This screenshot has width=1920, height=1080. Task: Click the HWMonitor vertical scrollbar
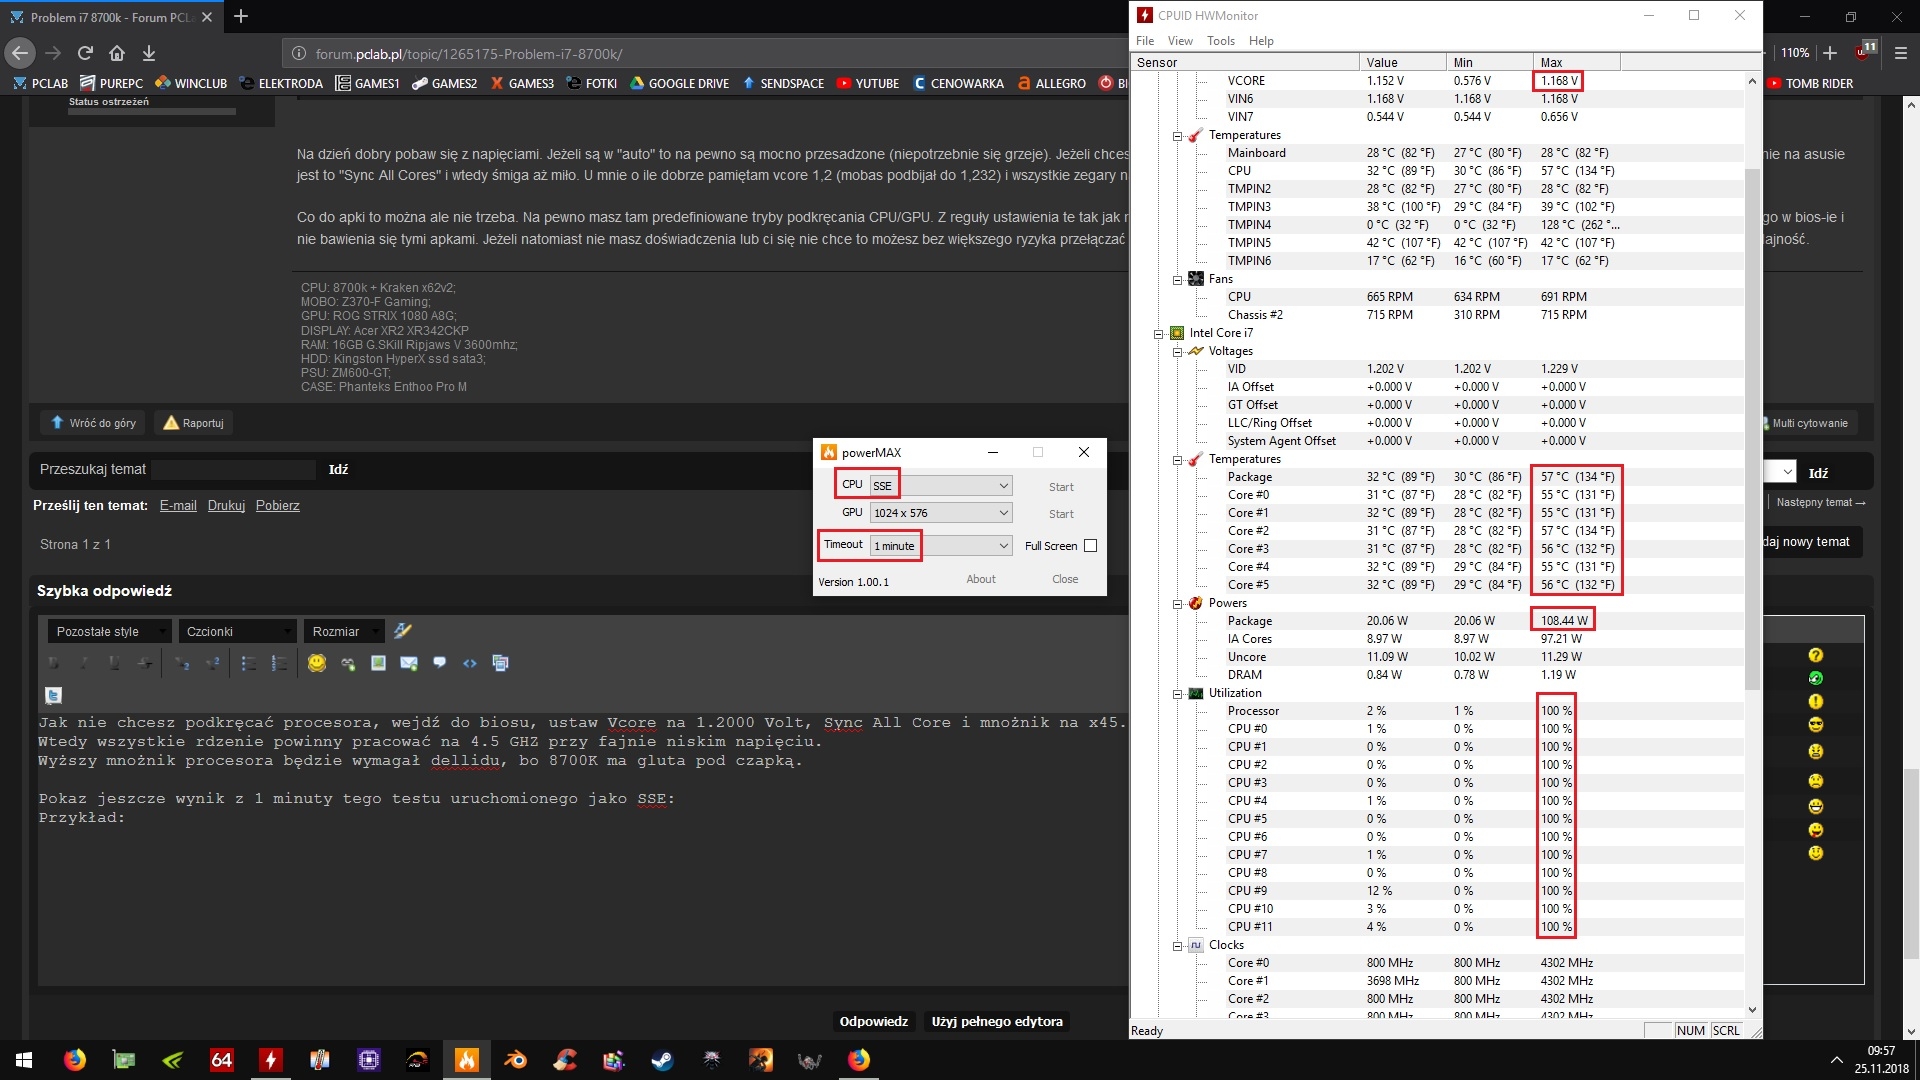click(x=1751, y=430)
